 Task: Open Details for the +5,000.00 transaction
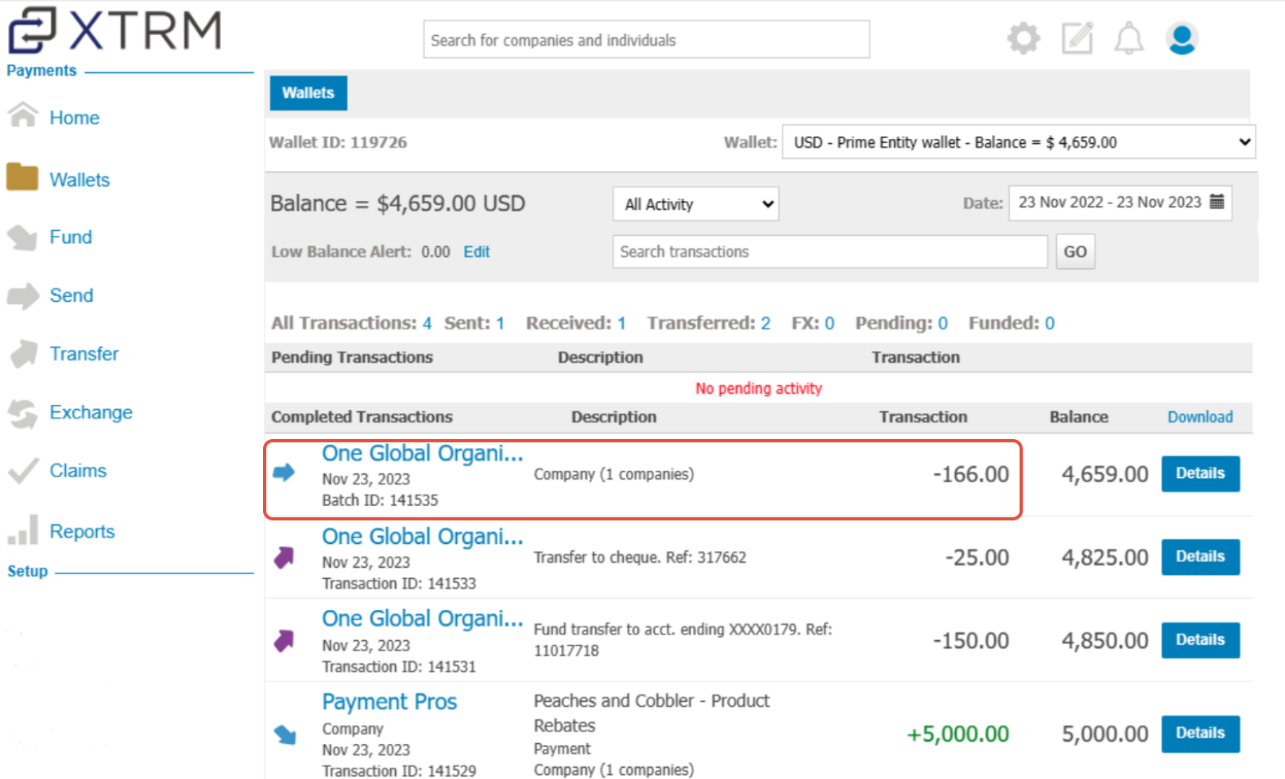point(1200,733)
